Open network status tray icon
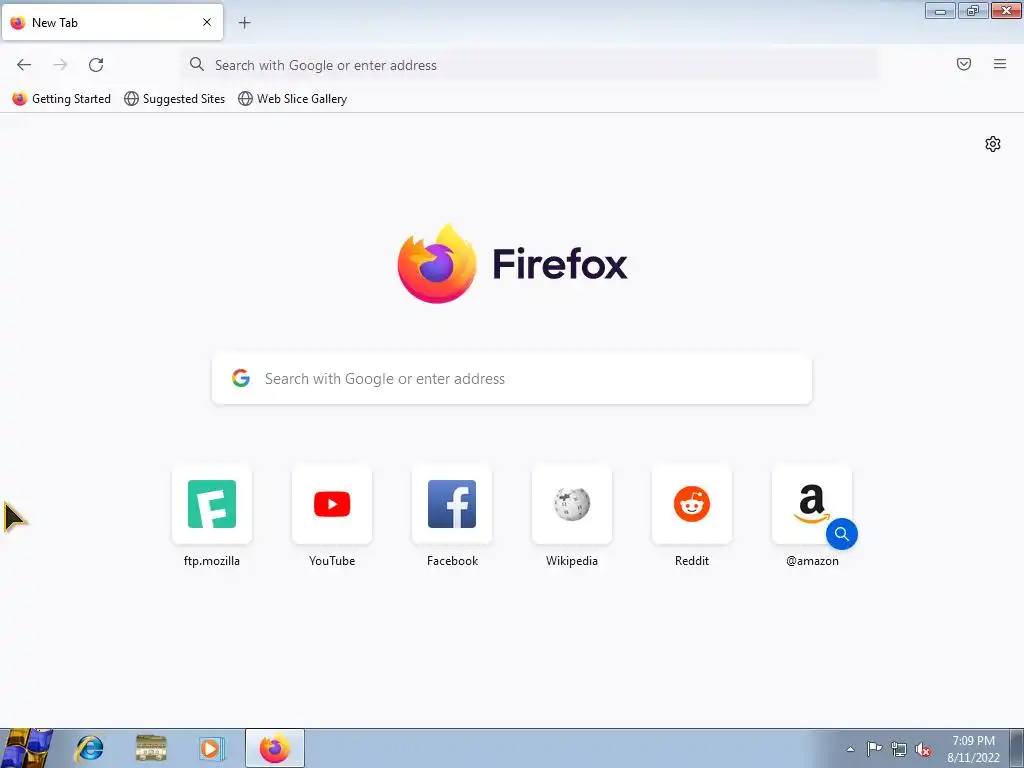 (899, 749)
